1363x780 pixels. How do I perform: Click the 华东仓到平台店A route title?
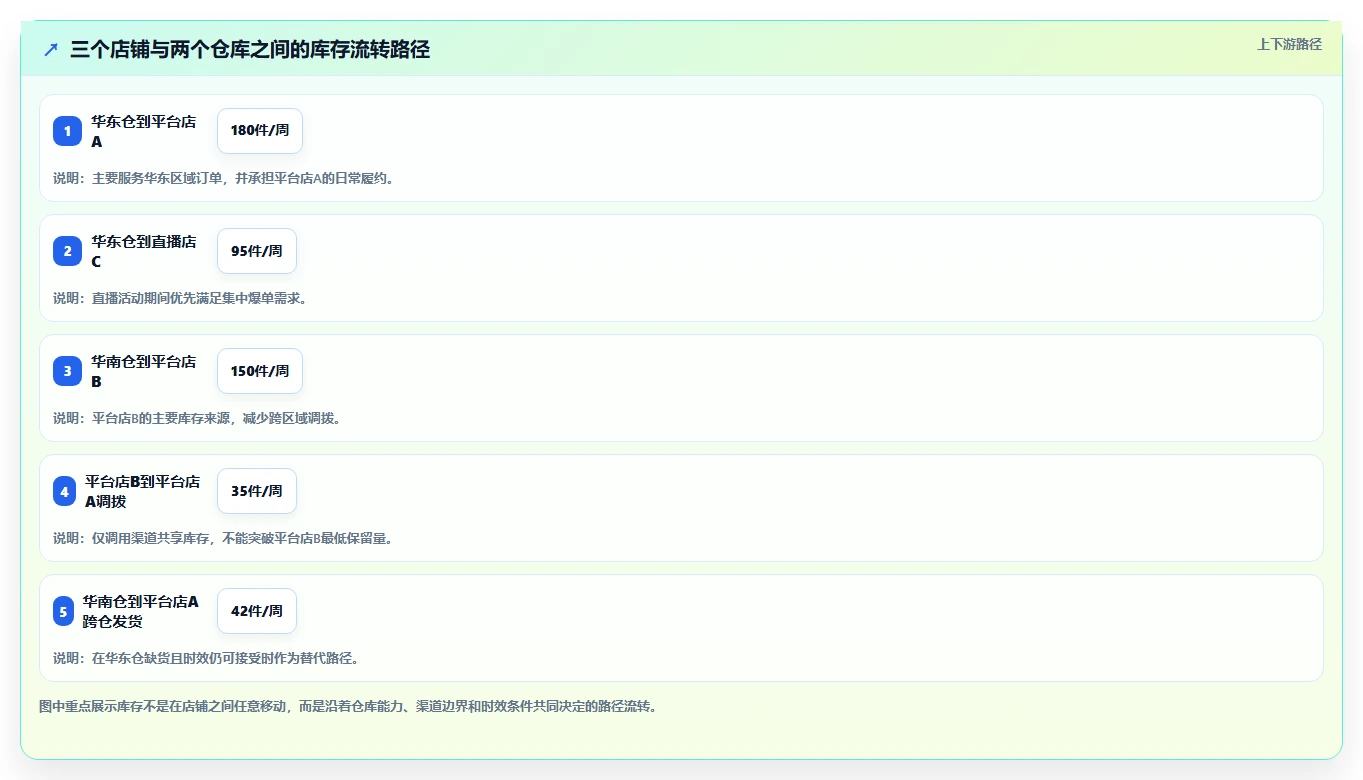tap(144, 131)
